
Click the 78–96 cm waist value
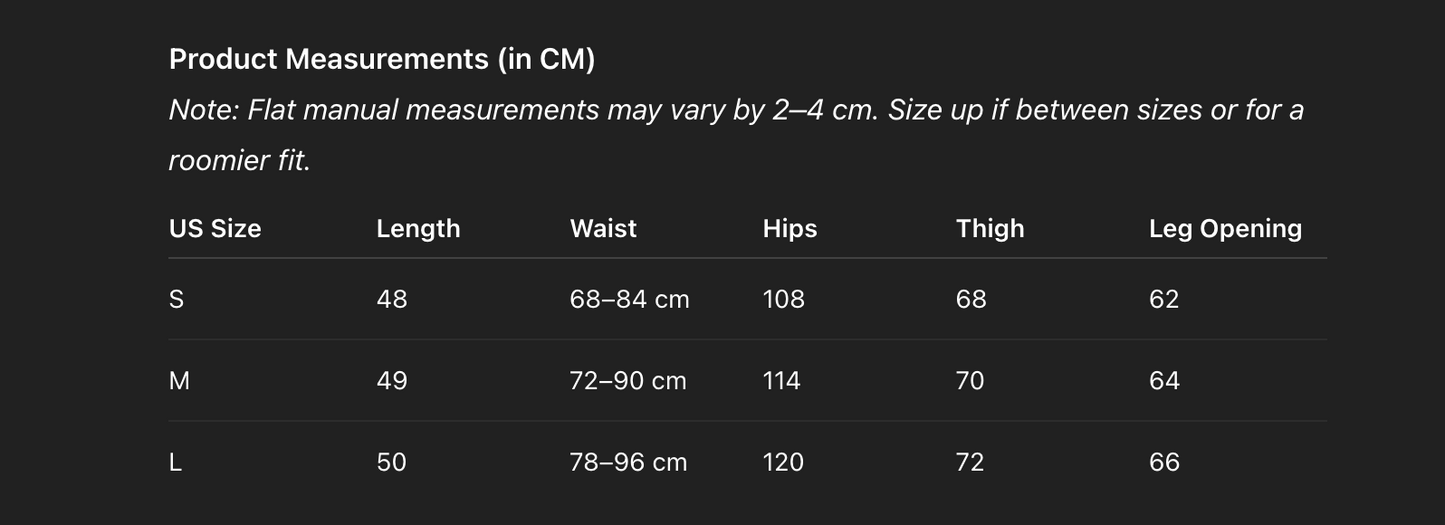coord(628,462)
